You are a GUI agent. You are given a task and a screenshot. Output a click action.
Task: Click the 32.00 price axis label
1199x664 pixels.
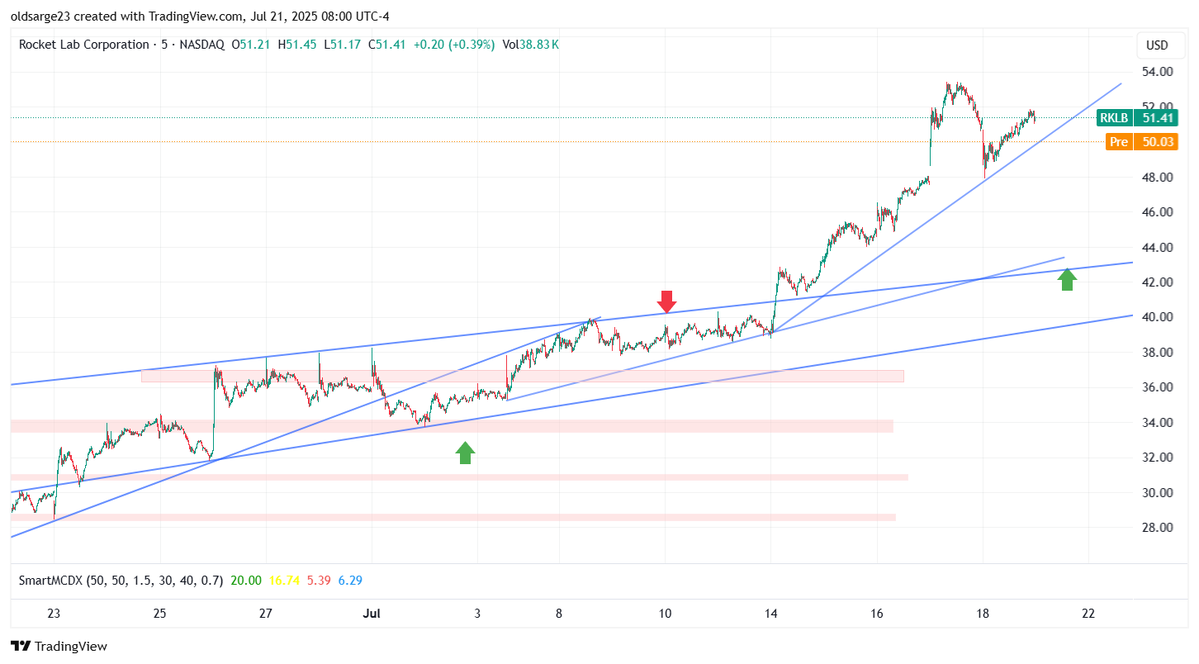pyautogui.click(x=1157, y=457)
